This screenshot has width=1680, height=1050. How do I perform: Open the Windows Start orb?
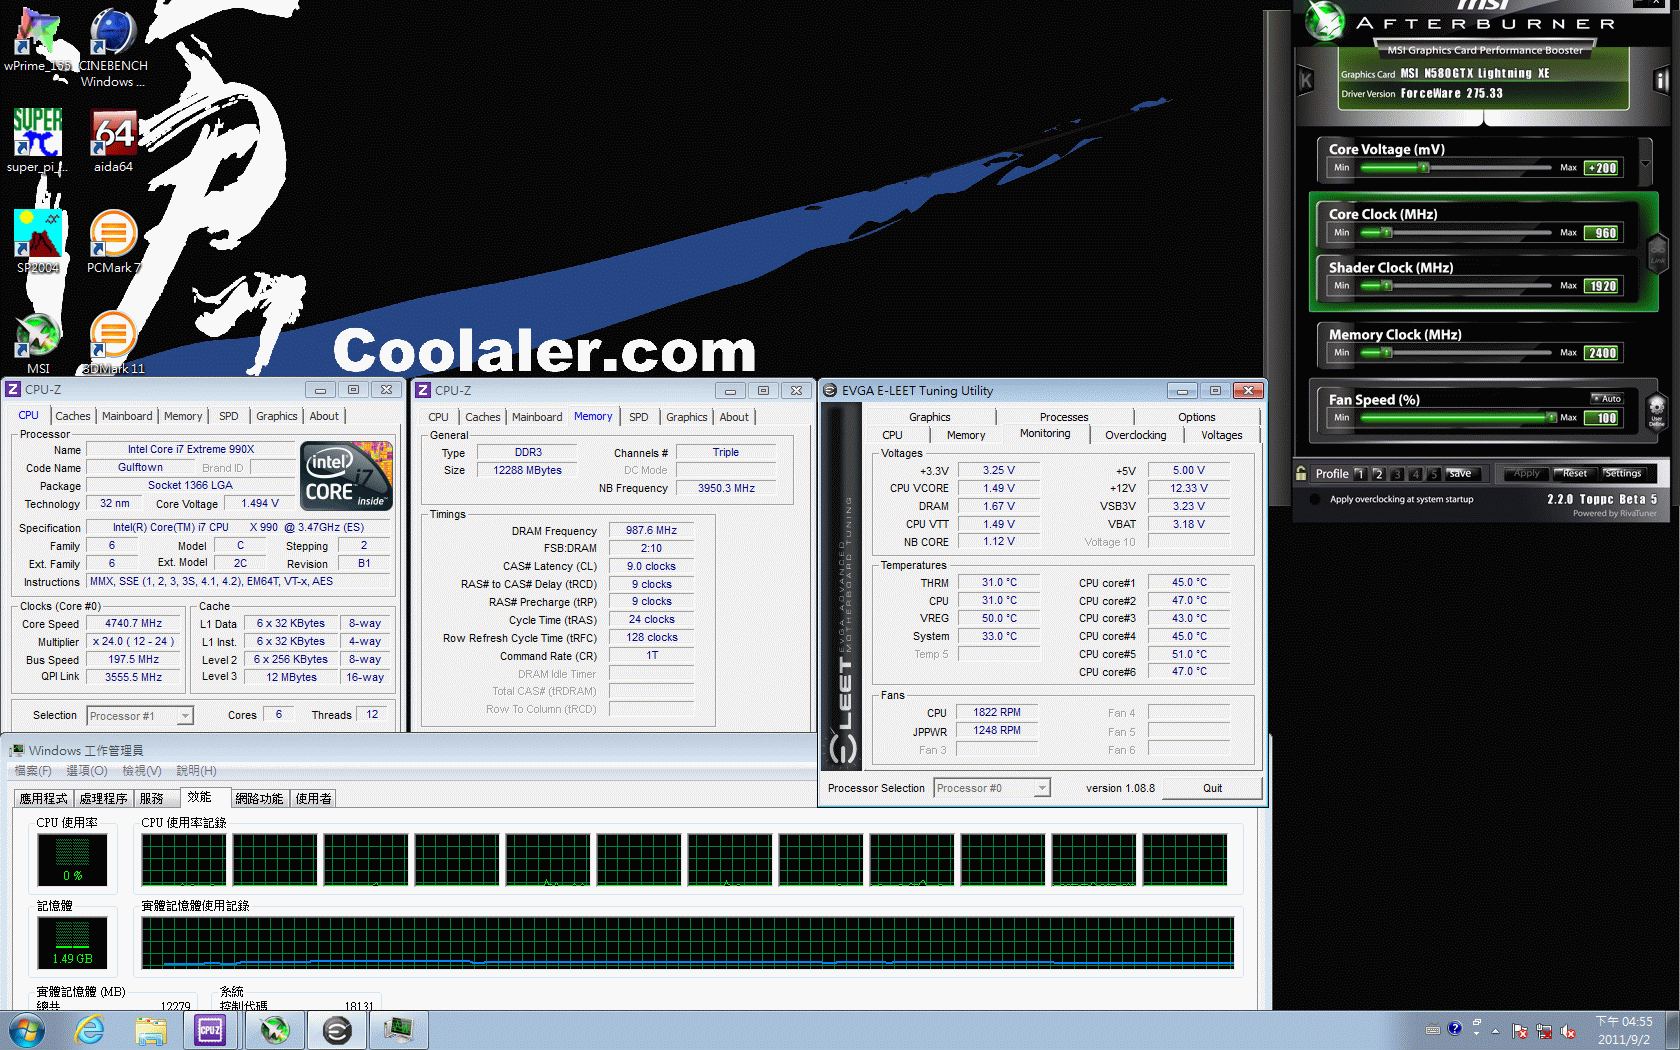coord(27,1030)
